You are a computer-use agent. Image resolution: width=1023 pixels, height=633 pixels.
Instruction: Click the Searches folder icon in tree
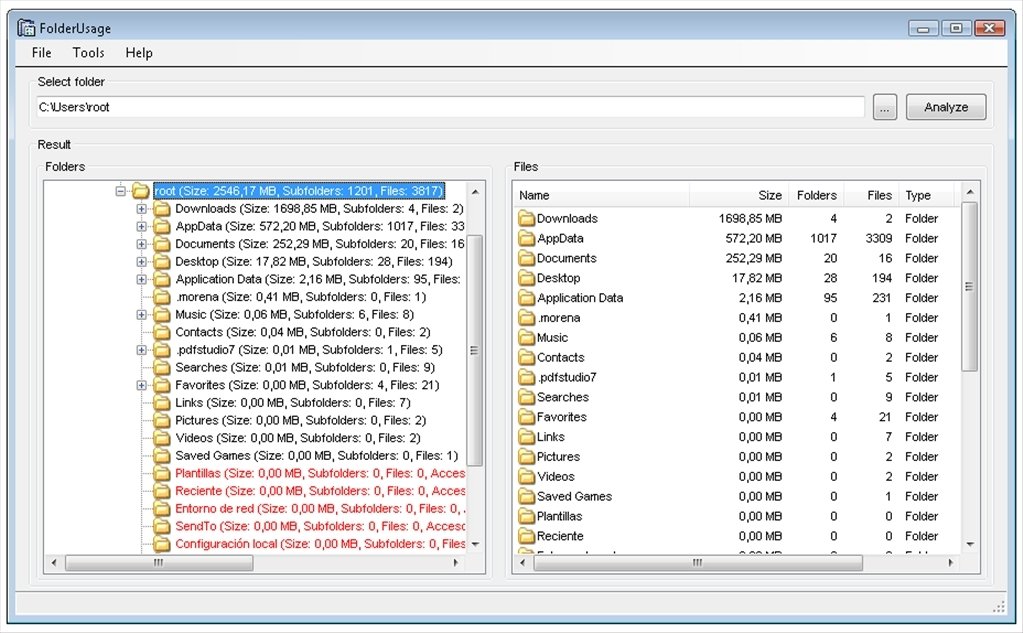pos(162,367)
